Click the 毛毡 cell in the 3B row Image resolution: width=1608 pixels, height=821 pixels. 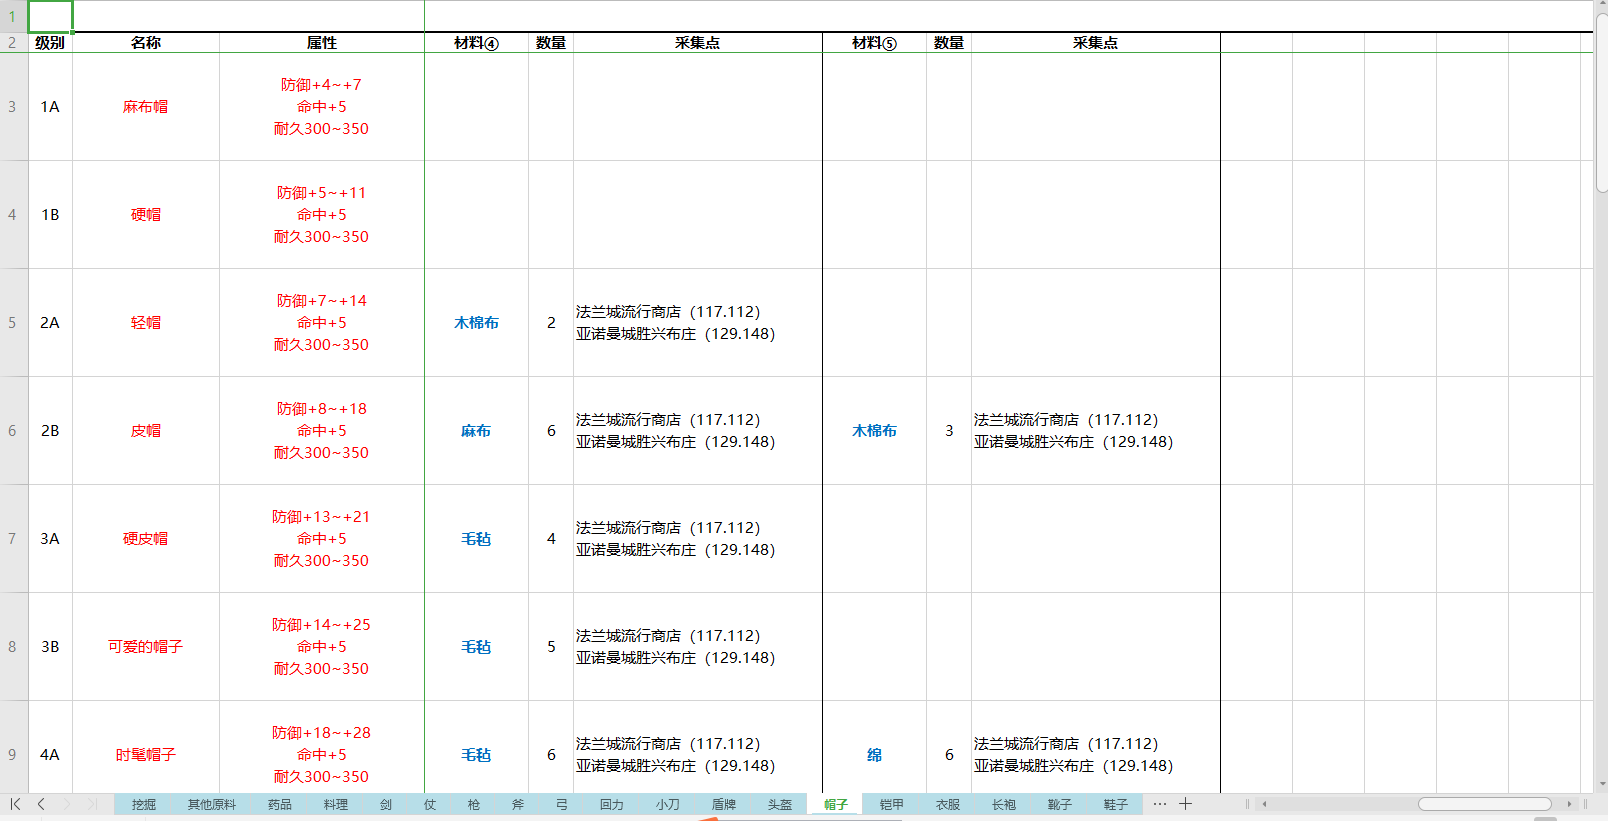(x=477, y=647)
